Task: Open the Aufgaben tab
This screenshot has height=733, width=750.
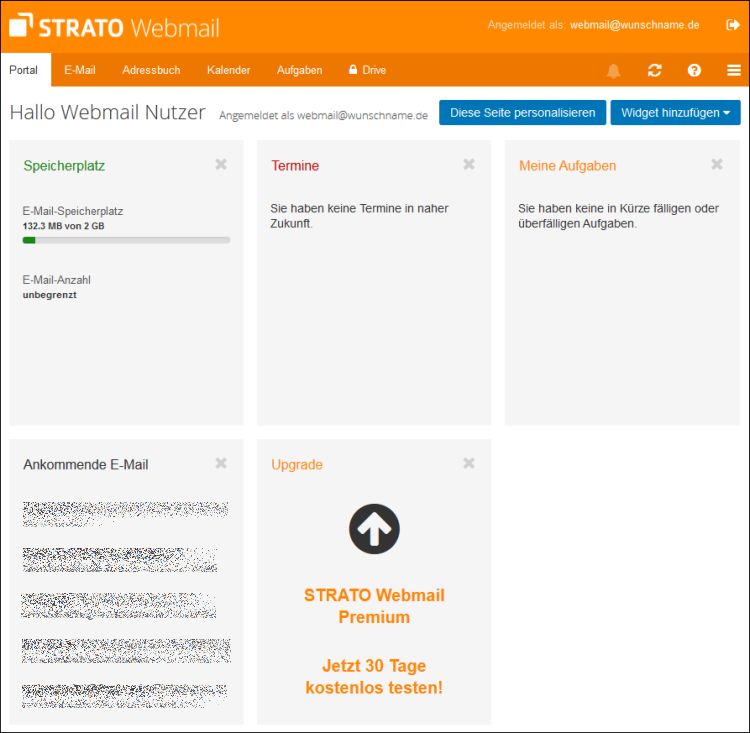Action: click(299, 70)
